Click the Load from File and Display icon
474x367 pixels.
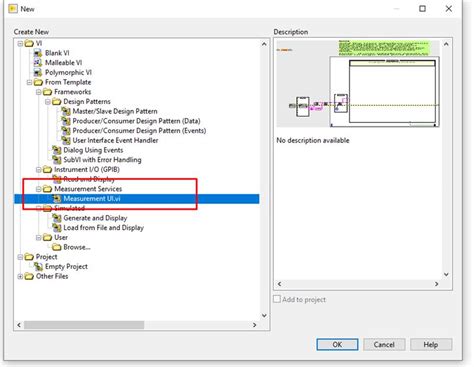click(x=57, y=227)
